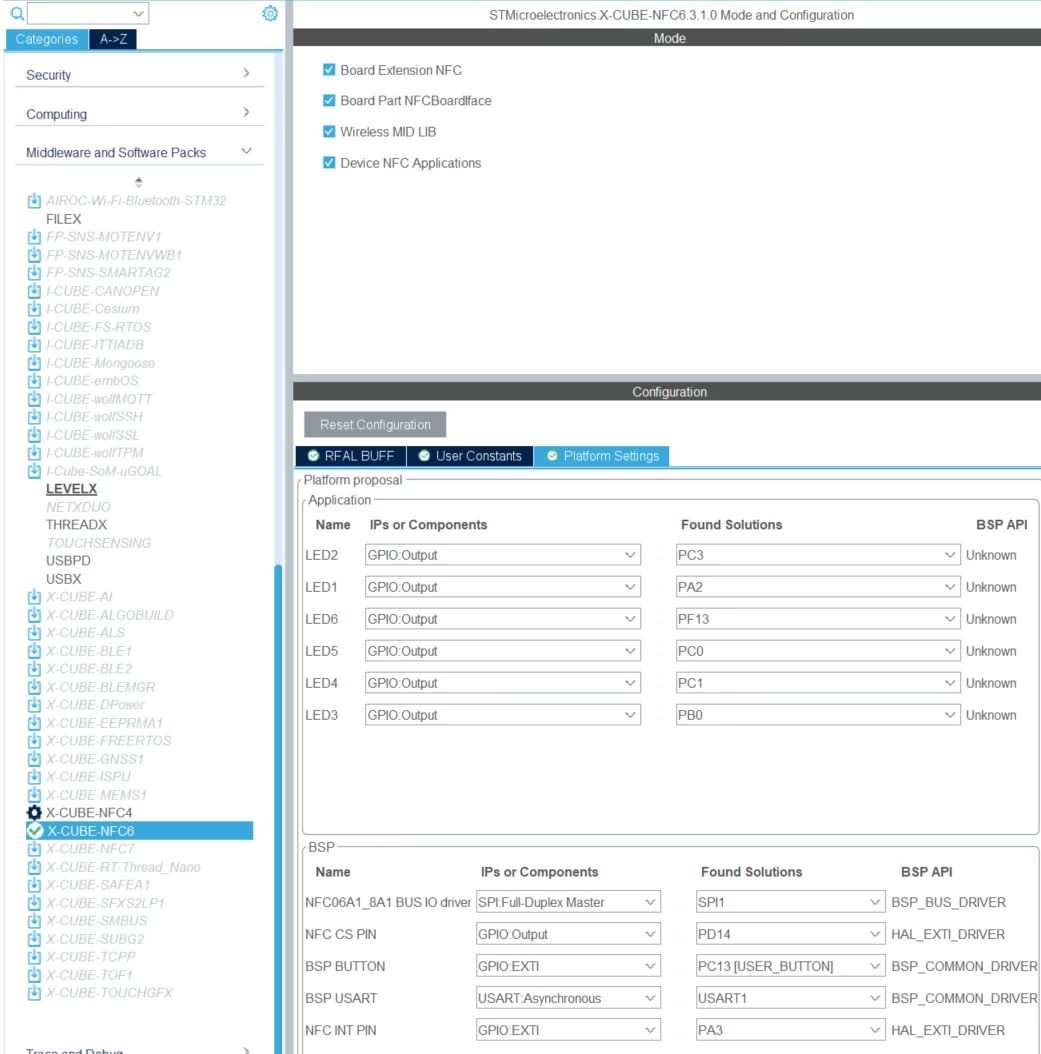The image size is (1041, 1054).
Task: Toggle the Device NFC Applications checkbox
Action: [329, 163]
